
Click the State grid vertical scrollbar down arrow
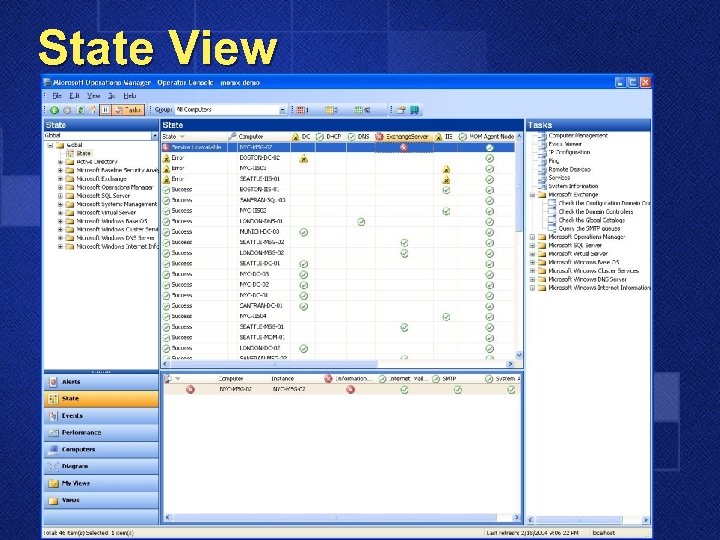519,355
